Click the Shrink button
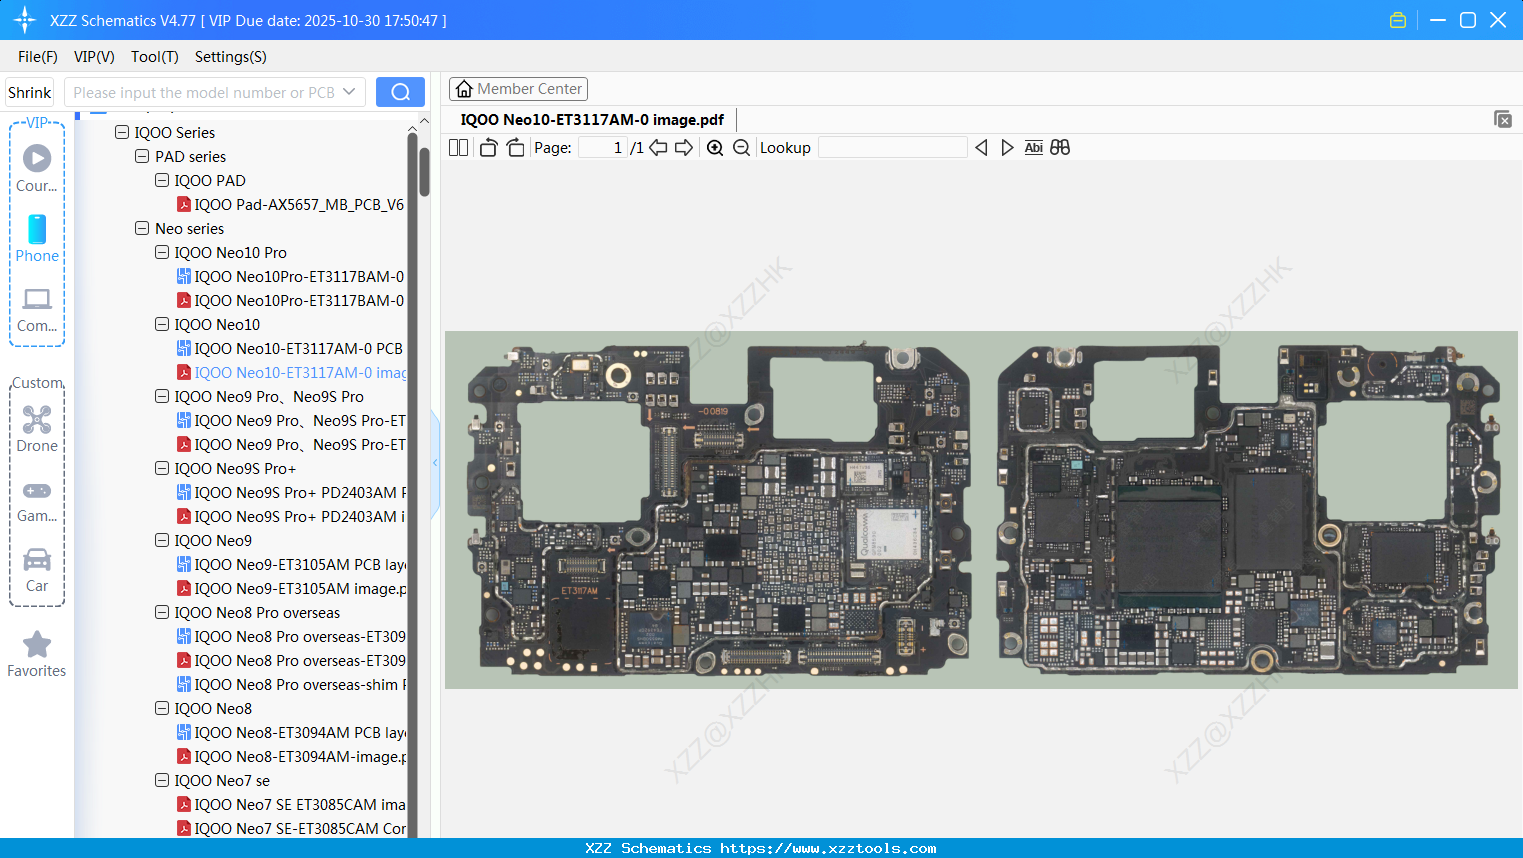Screen dimensions: 1523x858 [29, 92]
